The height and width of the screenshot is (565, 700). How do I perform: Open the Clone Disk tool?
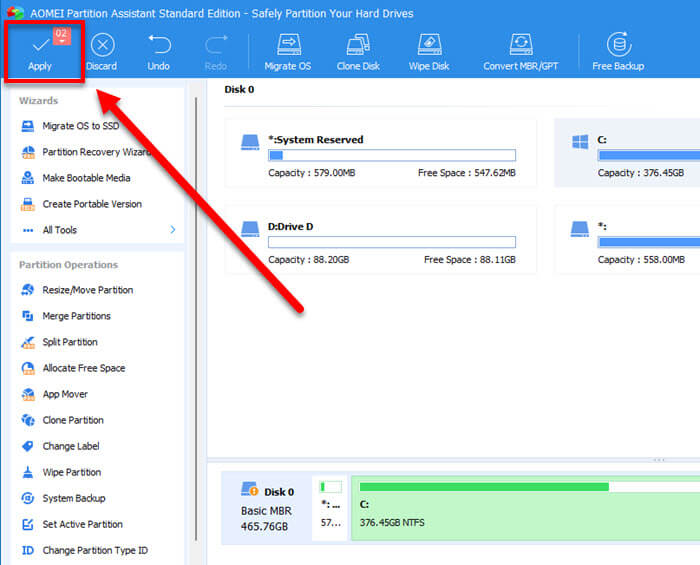coord(358,52)
